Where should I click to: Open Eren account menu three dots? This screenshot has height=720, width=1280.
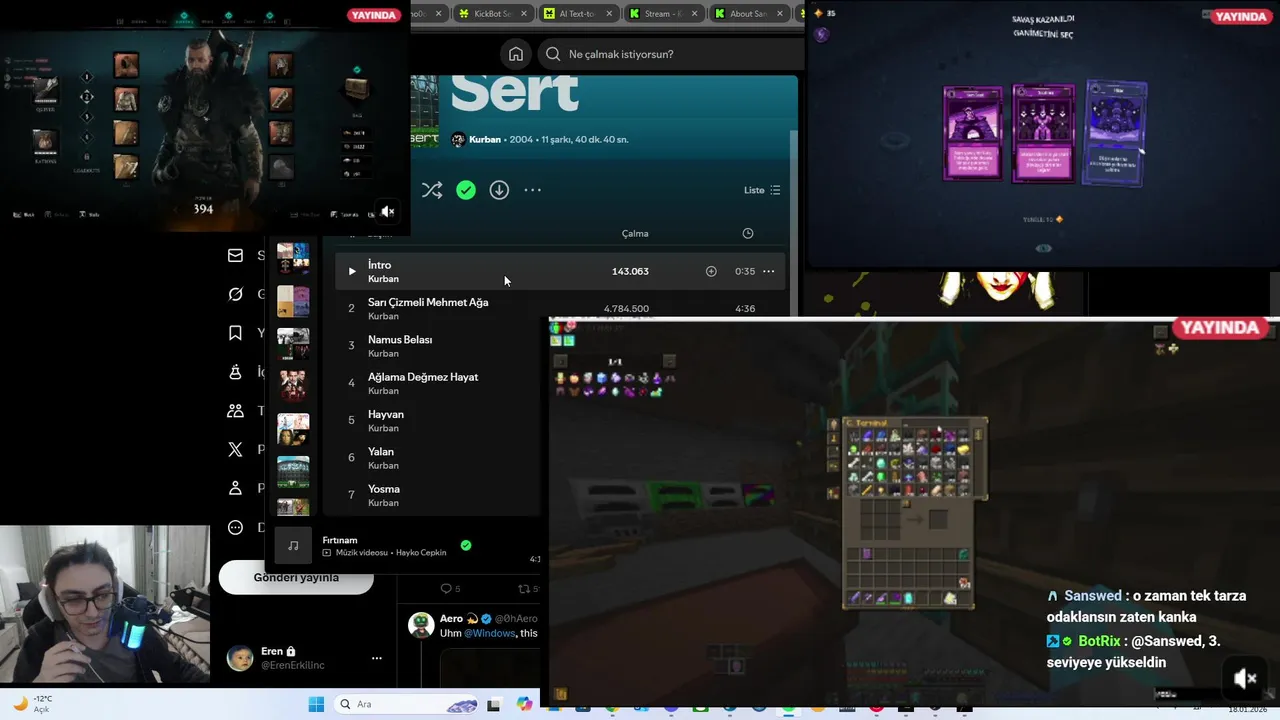click(376, 658)
